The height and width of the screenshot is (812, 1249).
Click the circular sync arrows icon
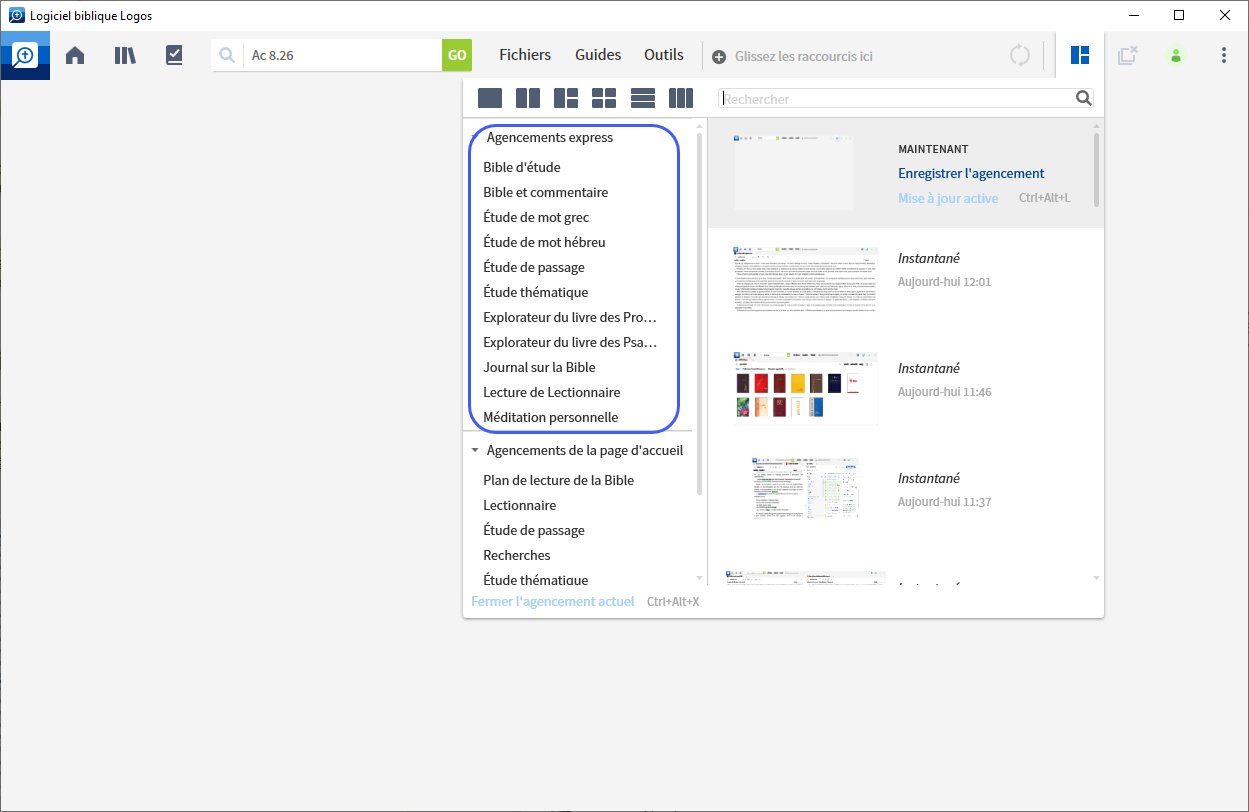coord(1020,55)
